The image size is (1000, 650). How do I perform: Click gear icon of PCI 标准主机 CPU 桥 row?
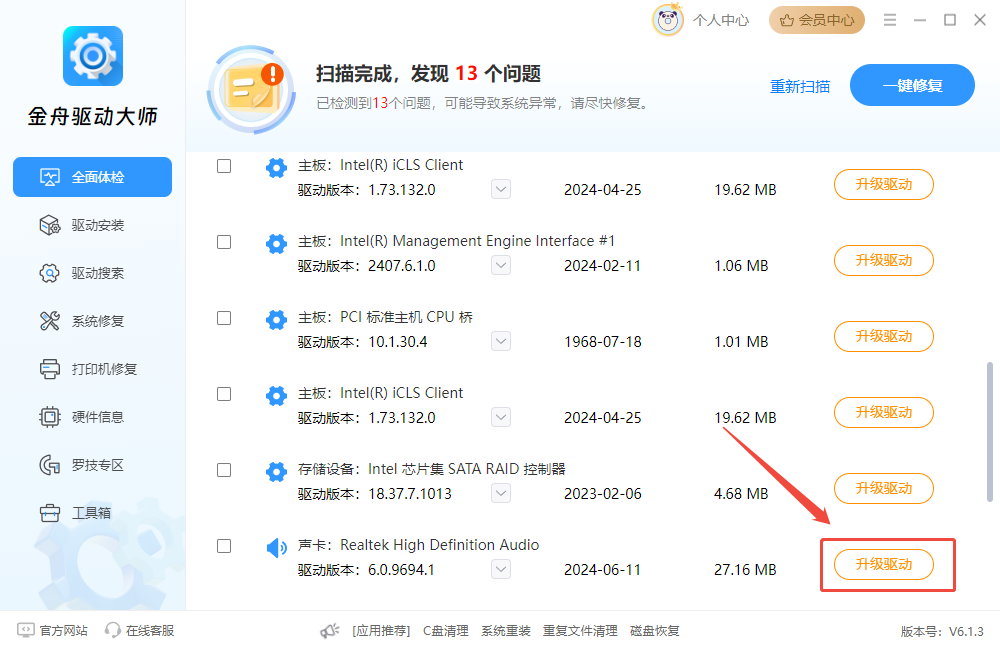coord(276,320)
